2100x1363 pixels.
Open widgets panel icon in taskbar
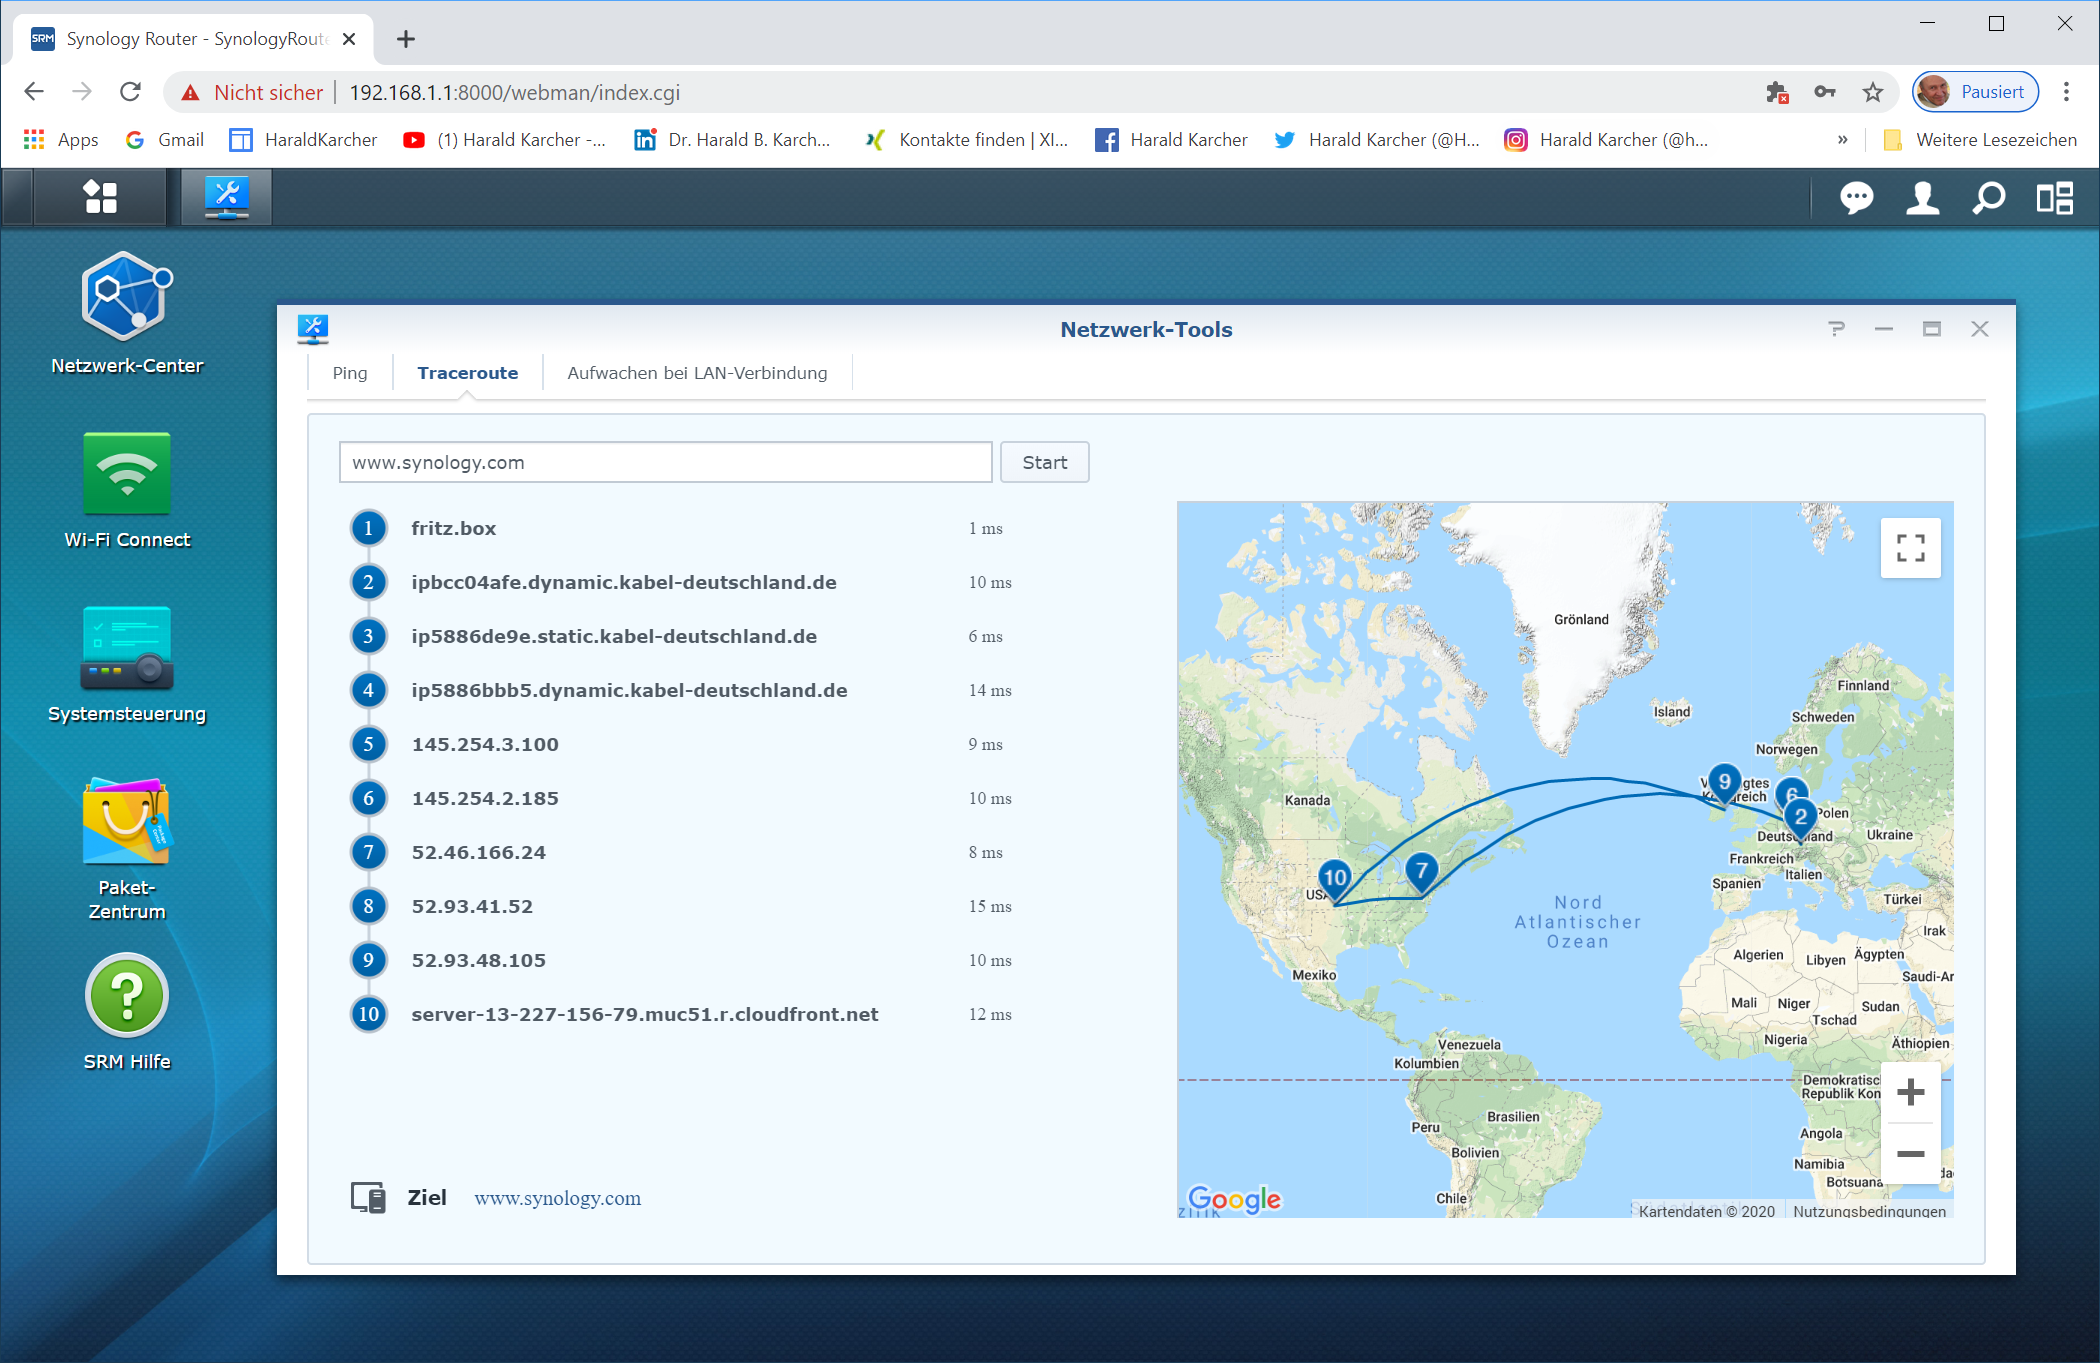[x=2054, y=198]
